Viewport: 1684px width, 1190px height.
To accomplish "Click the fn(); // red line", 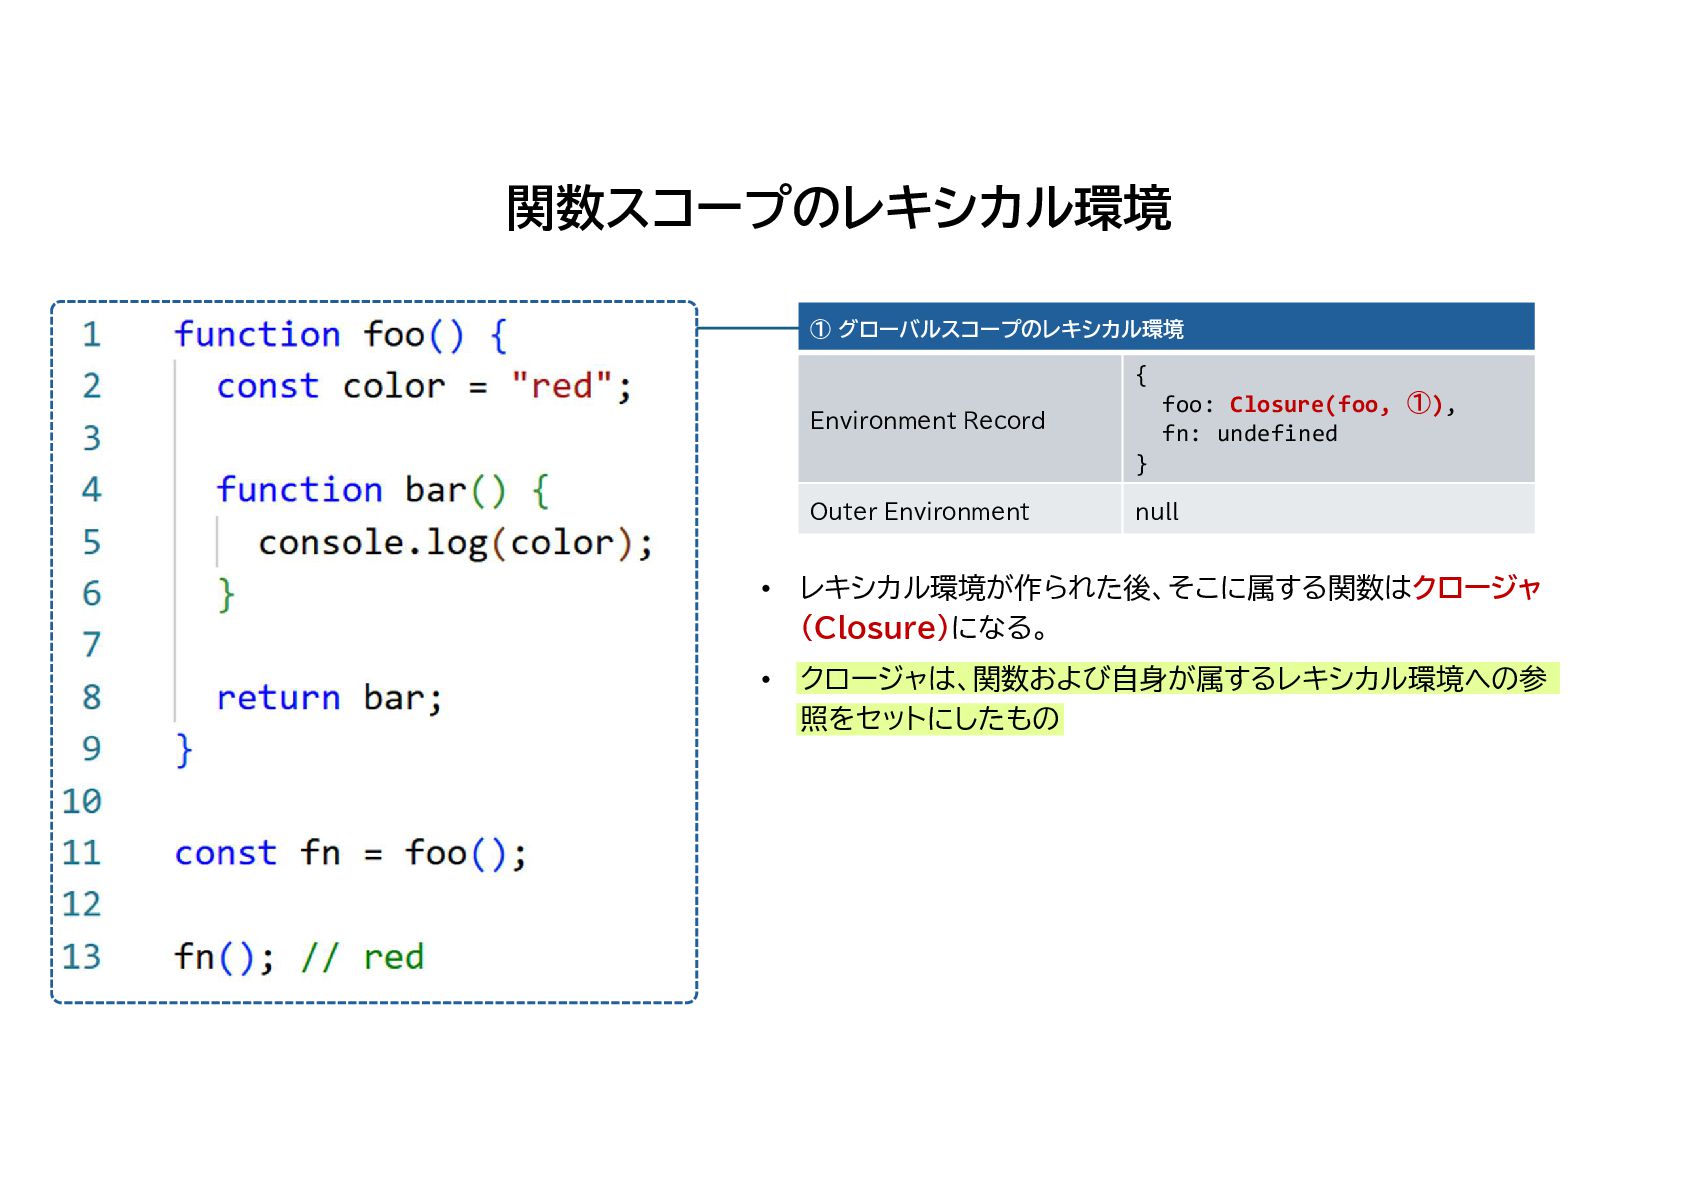I will (299, 957).
